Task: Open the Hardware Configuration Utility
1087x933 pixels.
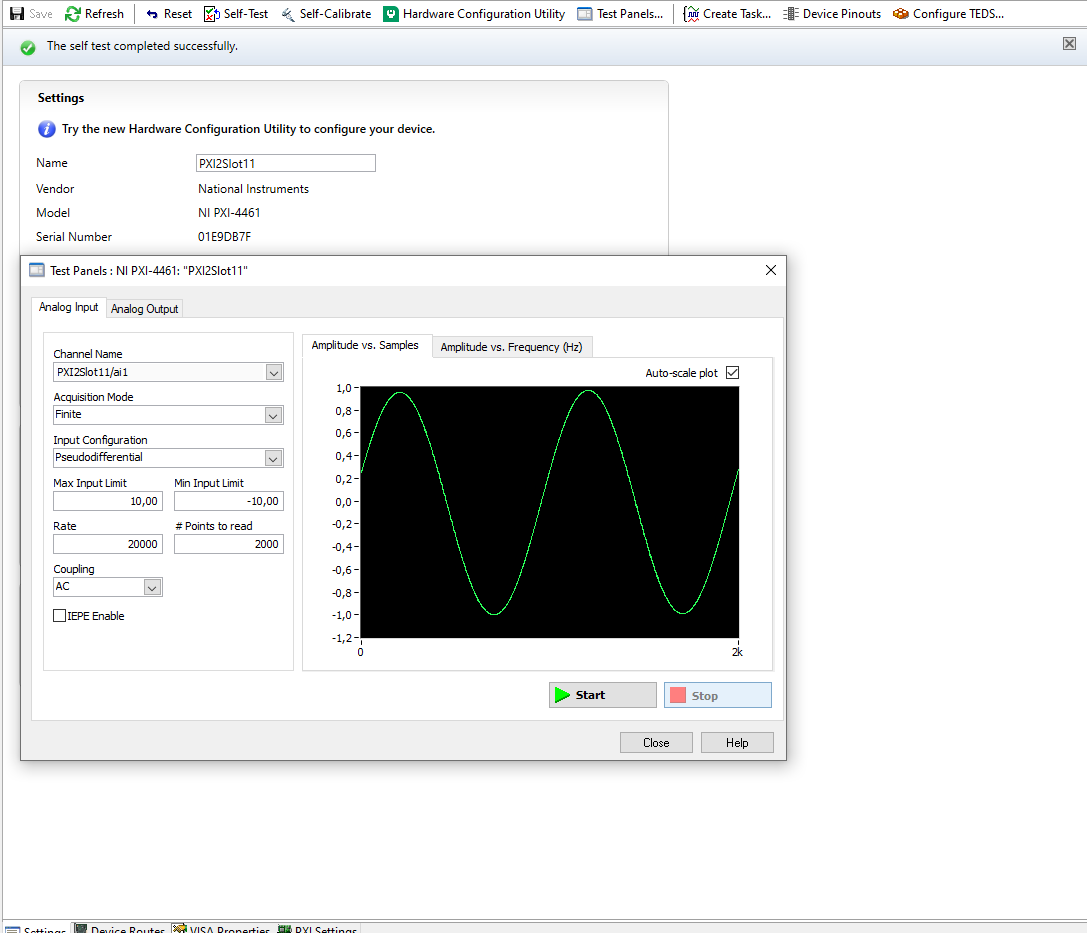Action: pyautogui.click(x=474, y=14)
